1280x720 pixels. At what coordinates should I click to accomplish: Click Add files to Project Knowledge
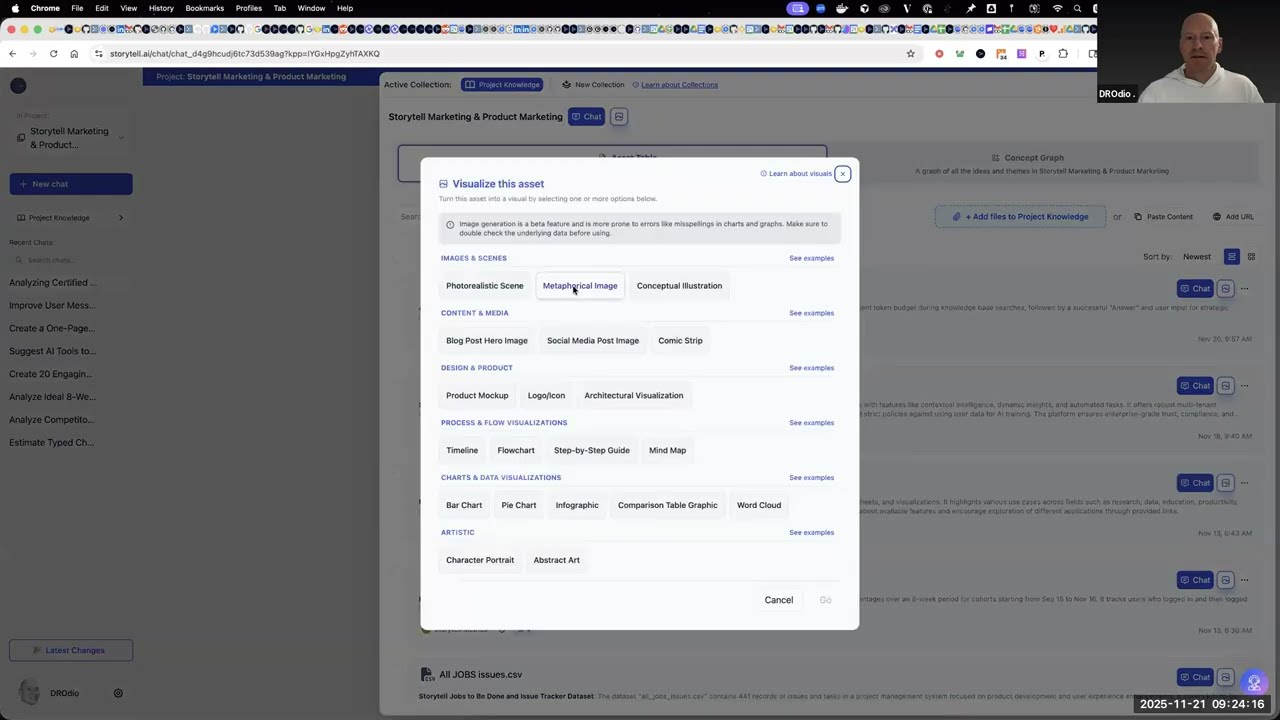click(x=1020, y=217)
